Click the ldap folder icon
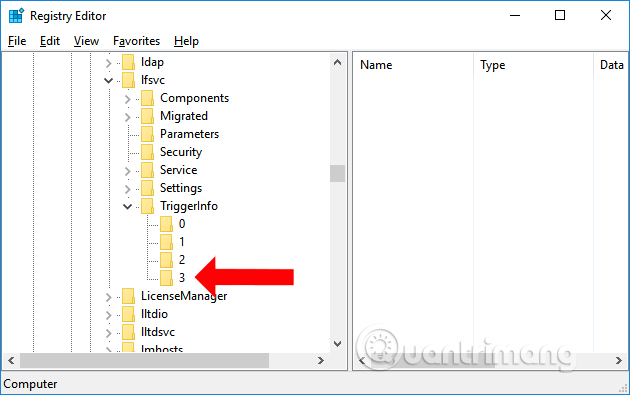Image resolution: width=630 pixels, height=395 pixels. click(x=129, y=62)
